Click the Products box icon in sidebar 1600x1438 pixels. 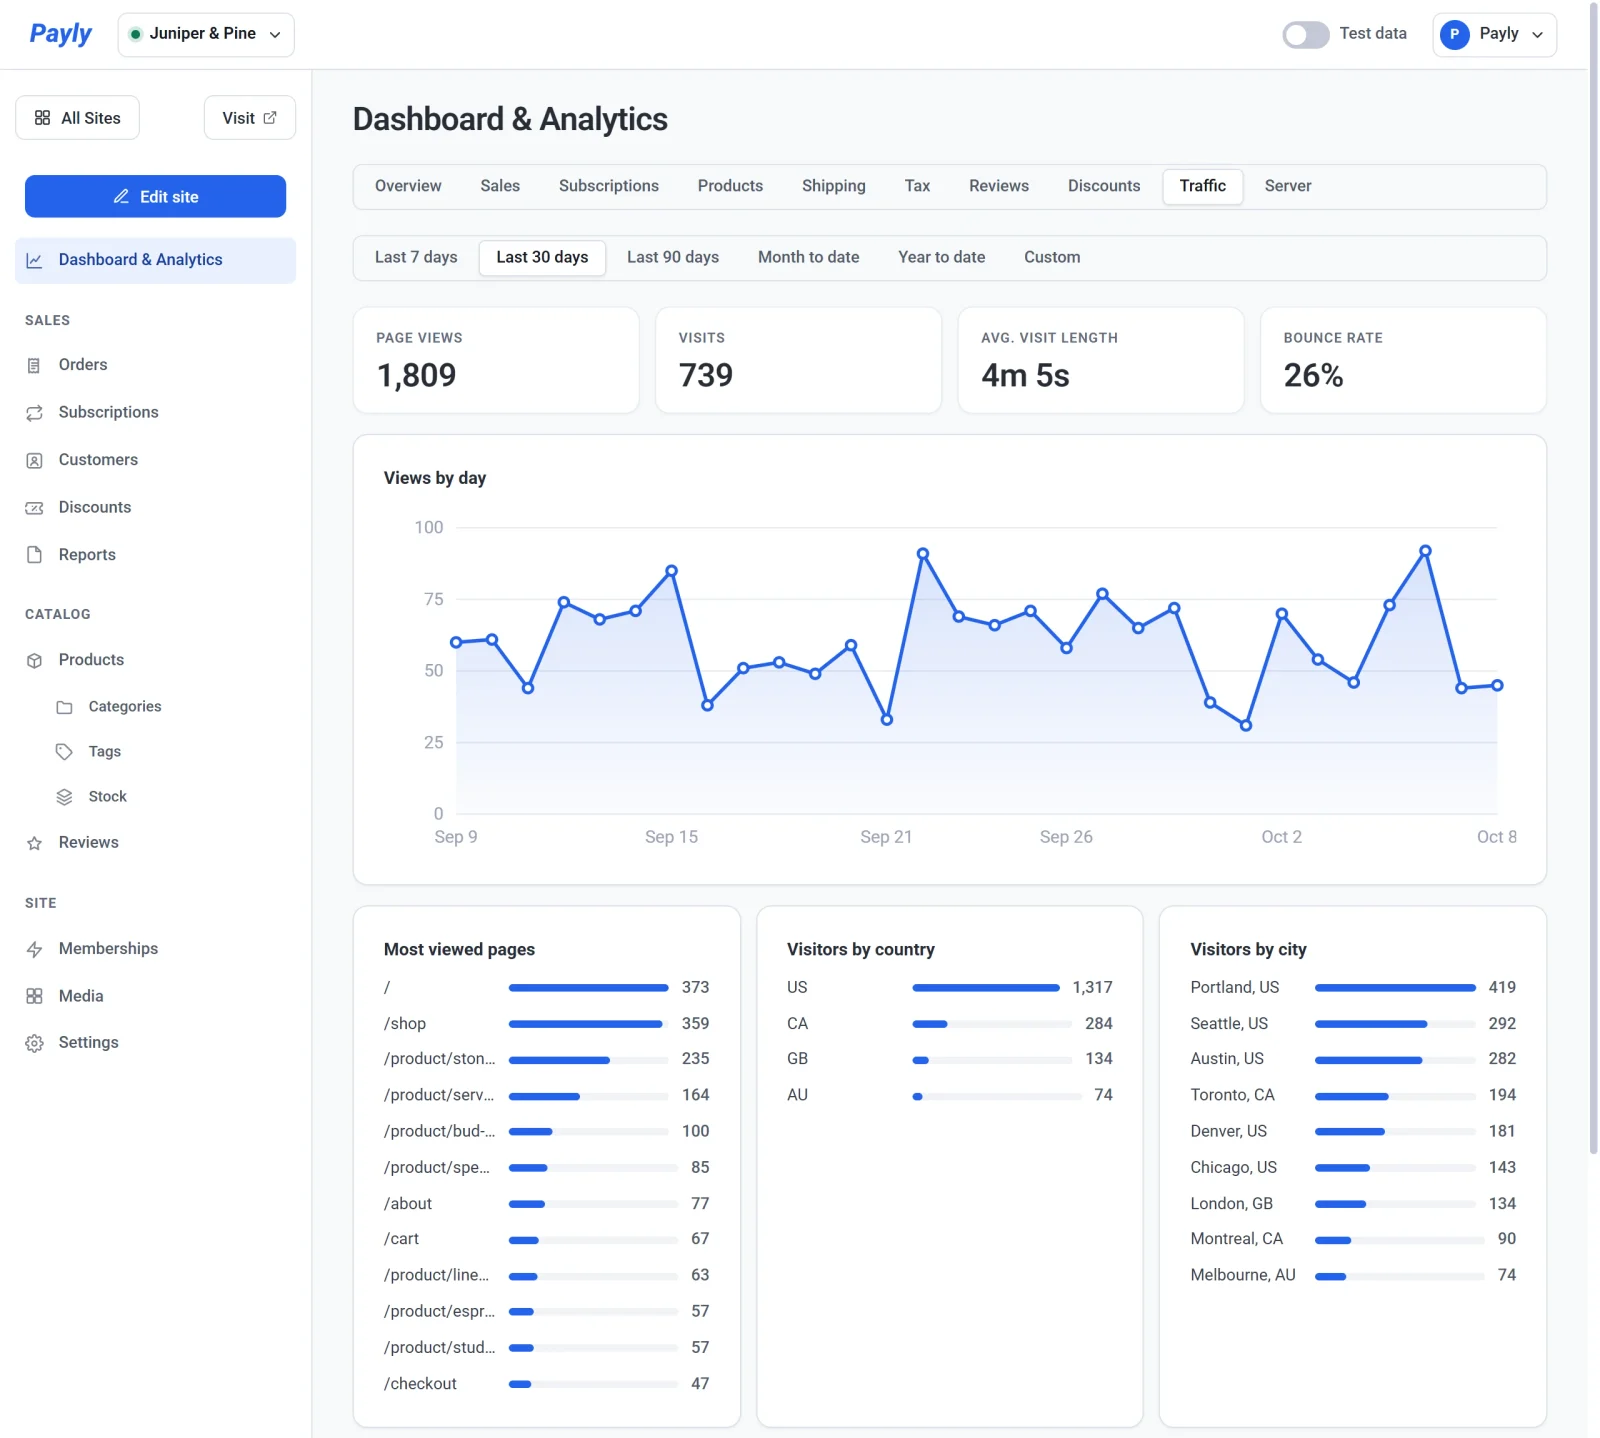click(x=34, y=660)
